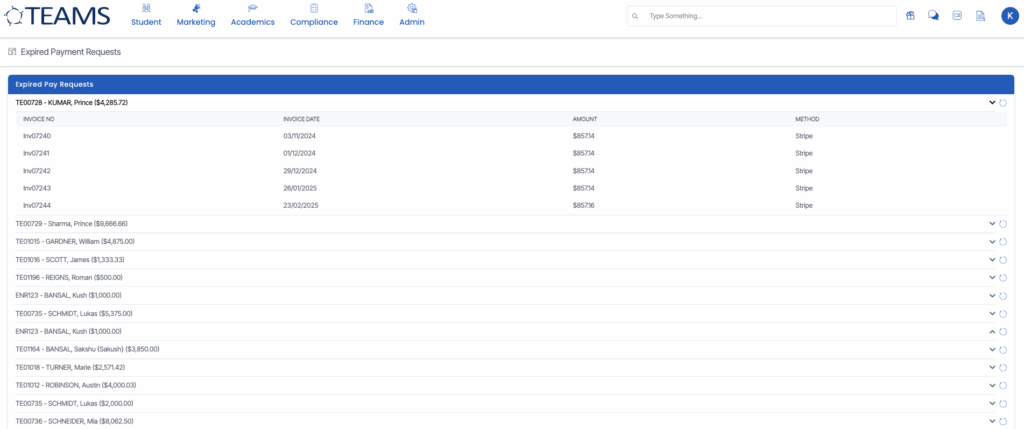1024x429 pixels.
Task: Expand the ROBINSON, Austin row chevron
Action: click(992, 385)
